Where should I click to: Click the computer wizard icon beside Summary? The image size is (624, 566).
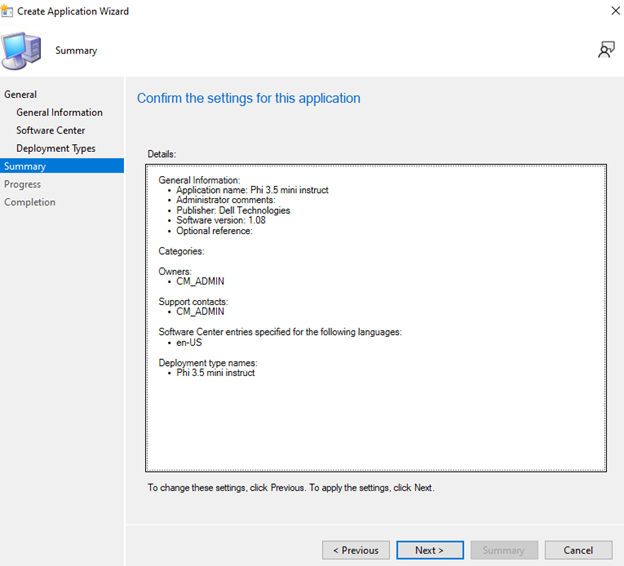click(x=21, y=51)
